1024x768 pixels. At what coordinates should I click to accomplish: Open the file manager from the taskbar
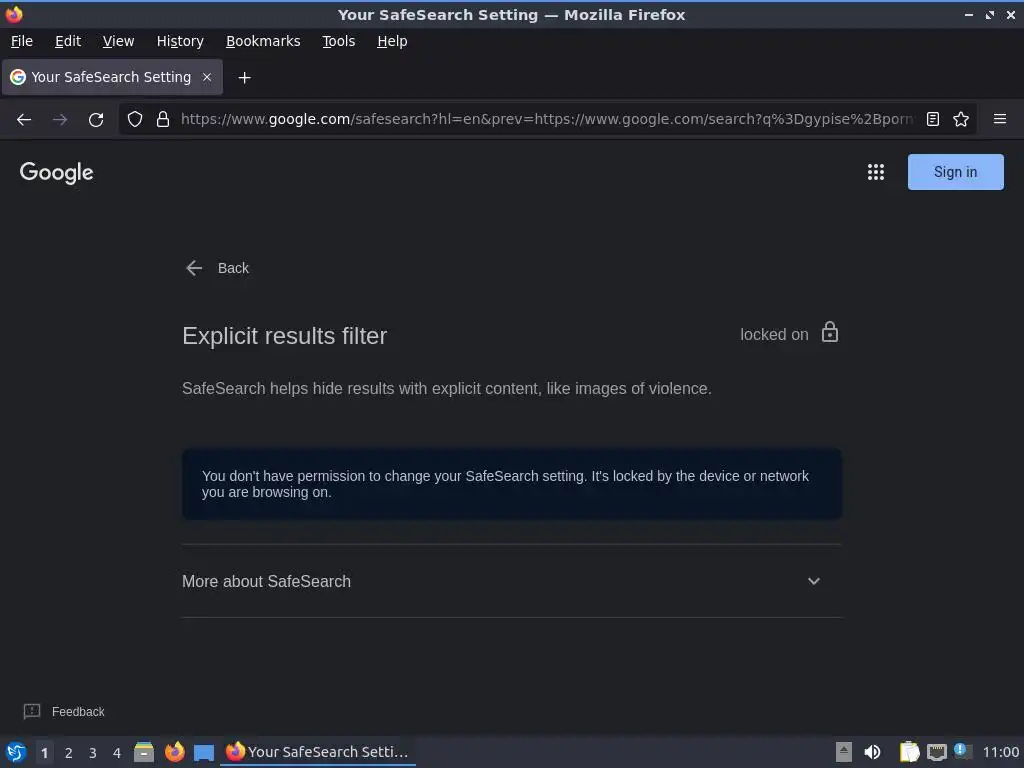[x=144, y=752]
